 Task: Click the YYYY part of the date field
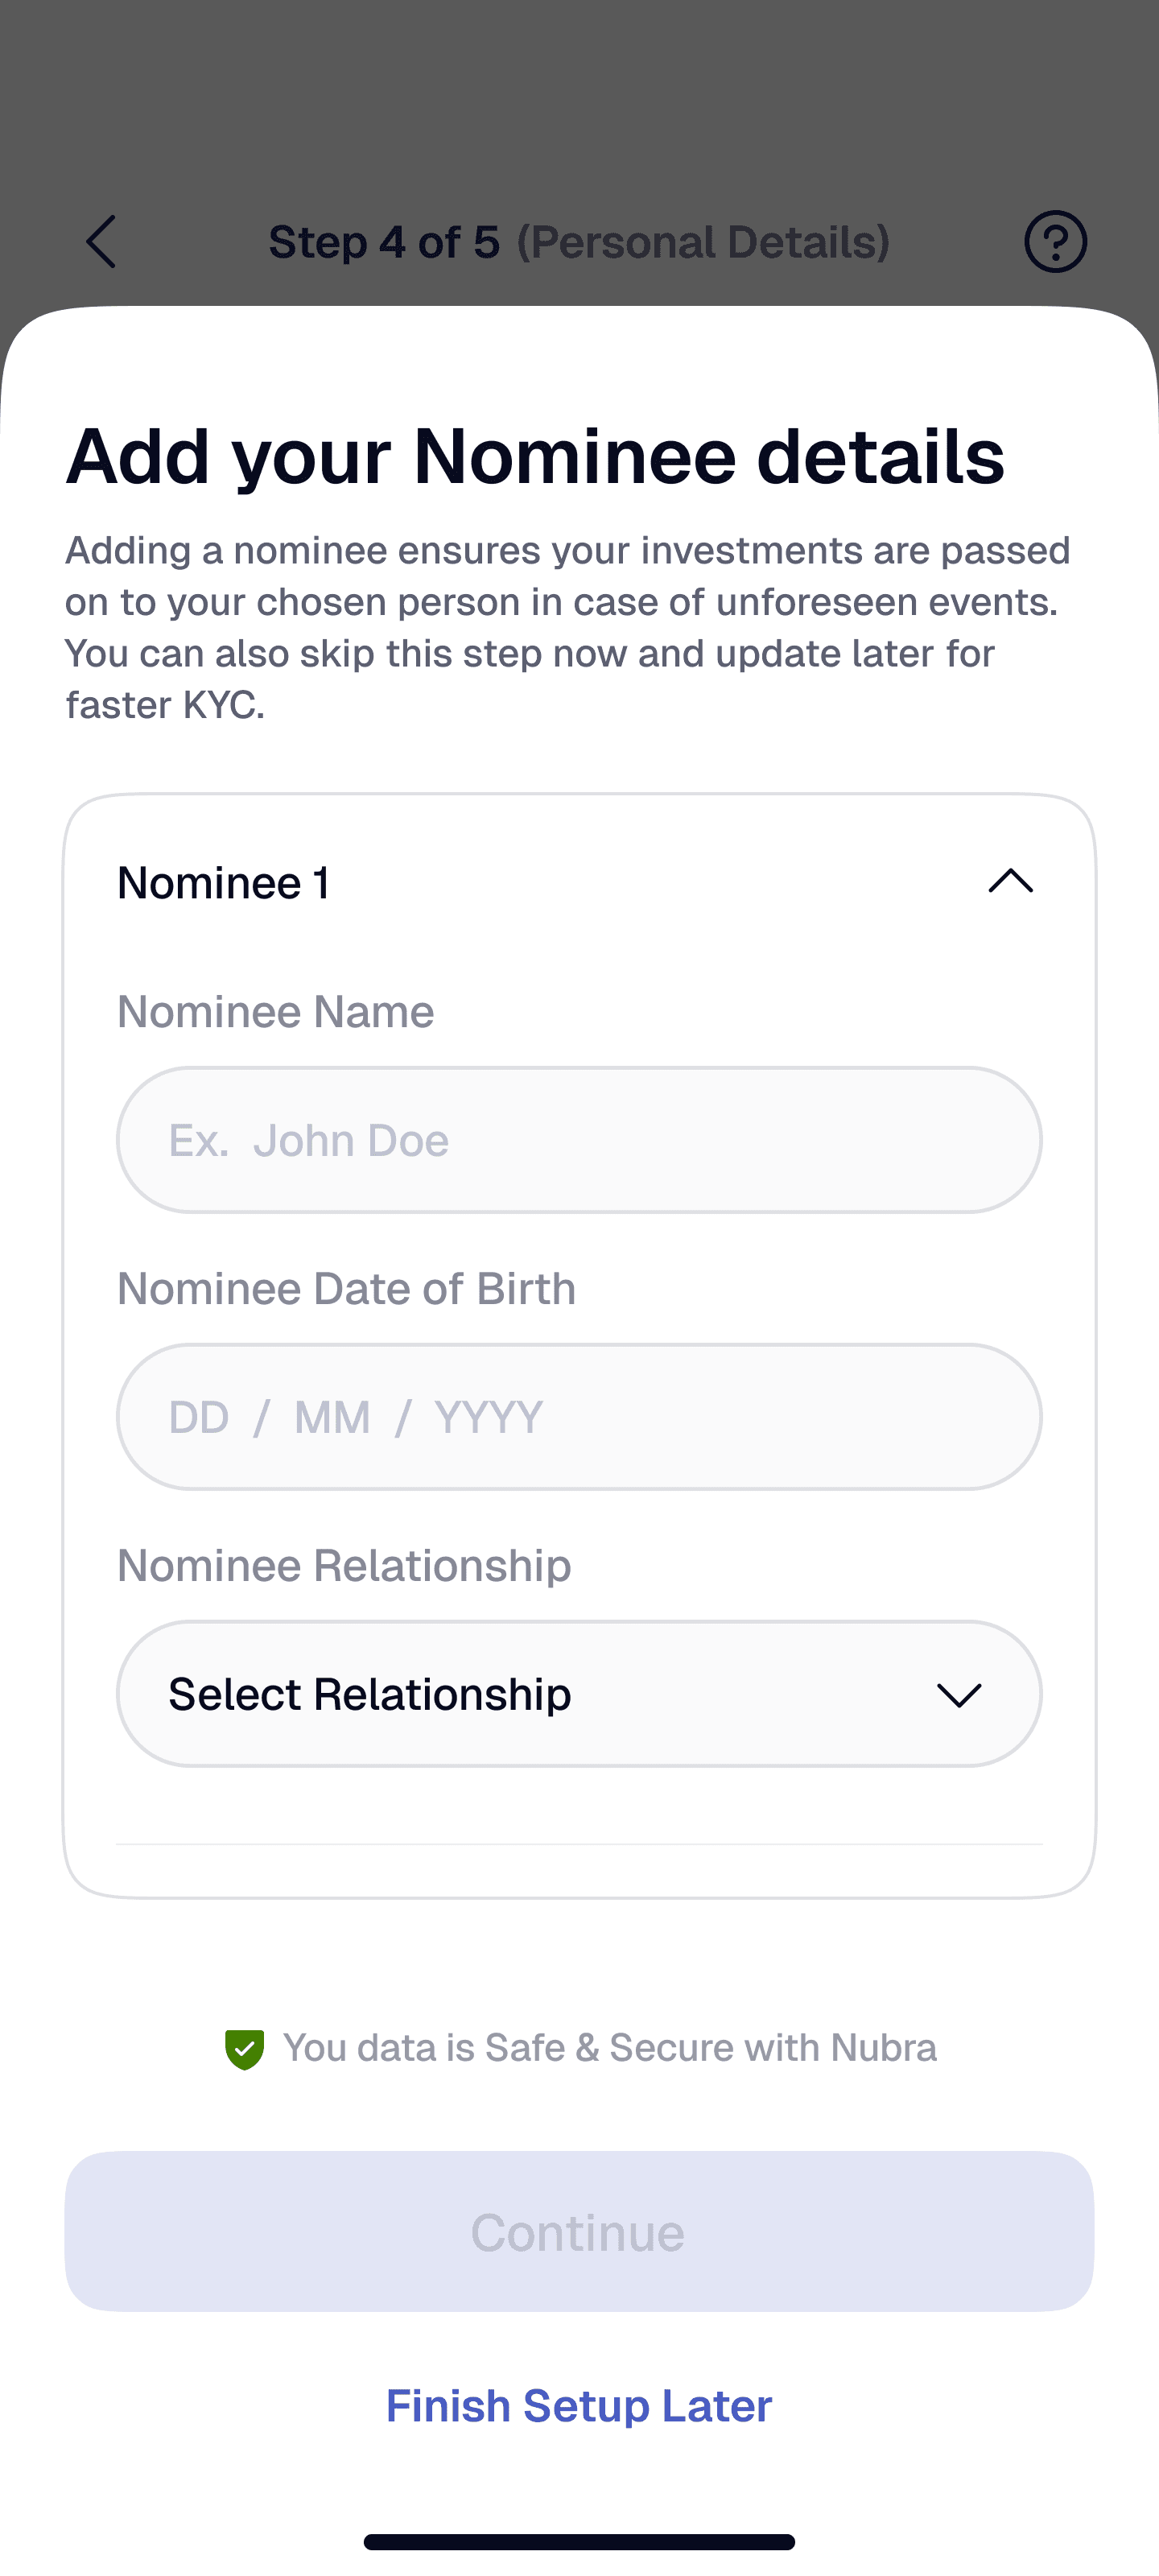pyautogui.click(x=489, y=1418)
